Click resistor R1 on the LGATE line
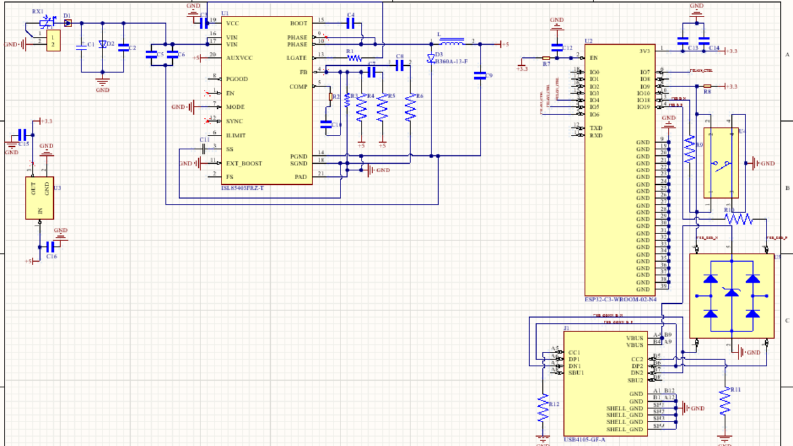This screenshot has height=446, width=793. coord(354,58)
